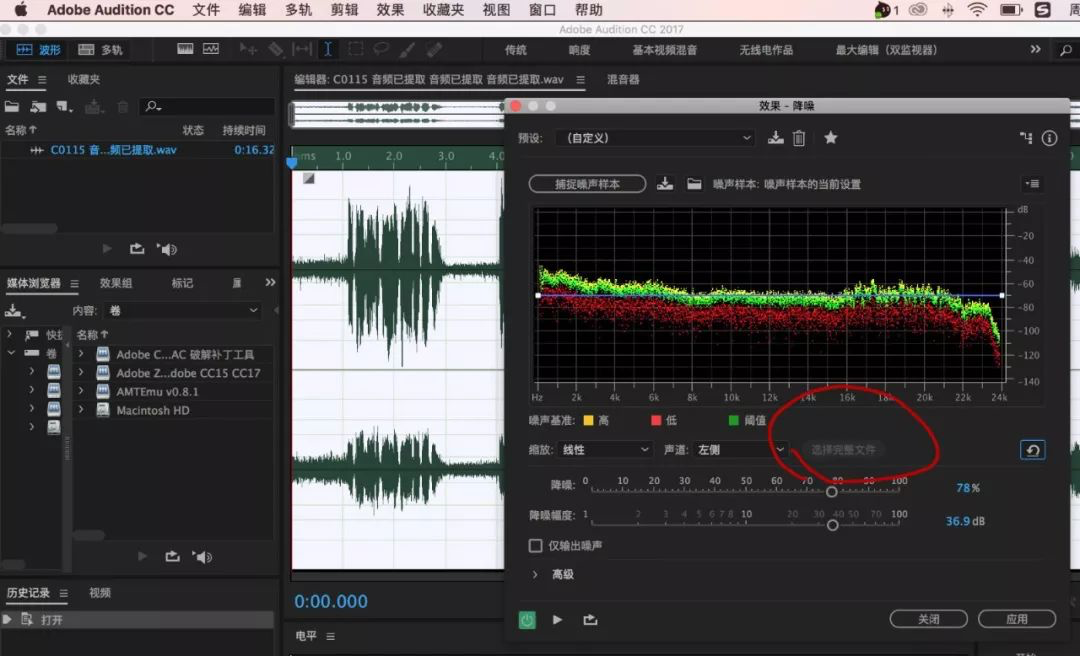Click the open file folder icon in 文件 panel

(x=12, y=107)
